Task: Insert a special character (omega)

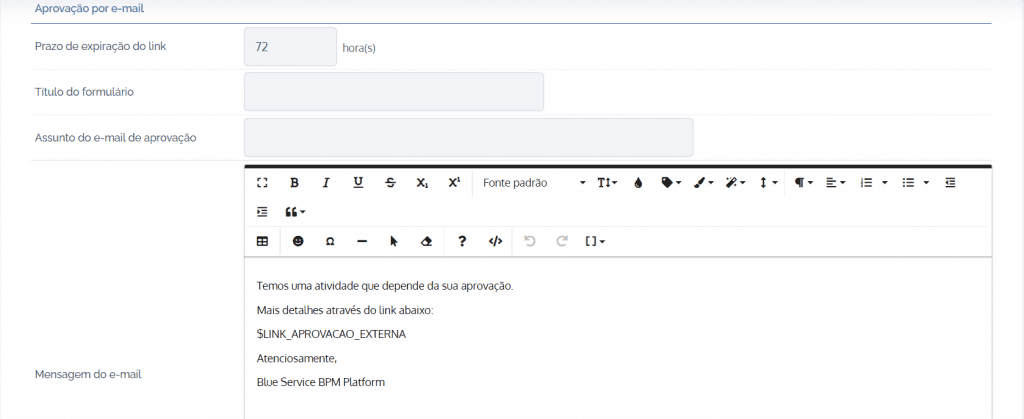Action: tap(330, 241)
